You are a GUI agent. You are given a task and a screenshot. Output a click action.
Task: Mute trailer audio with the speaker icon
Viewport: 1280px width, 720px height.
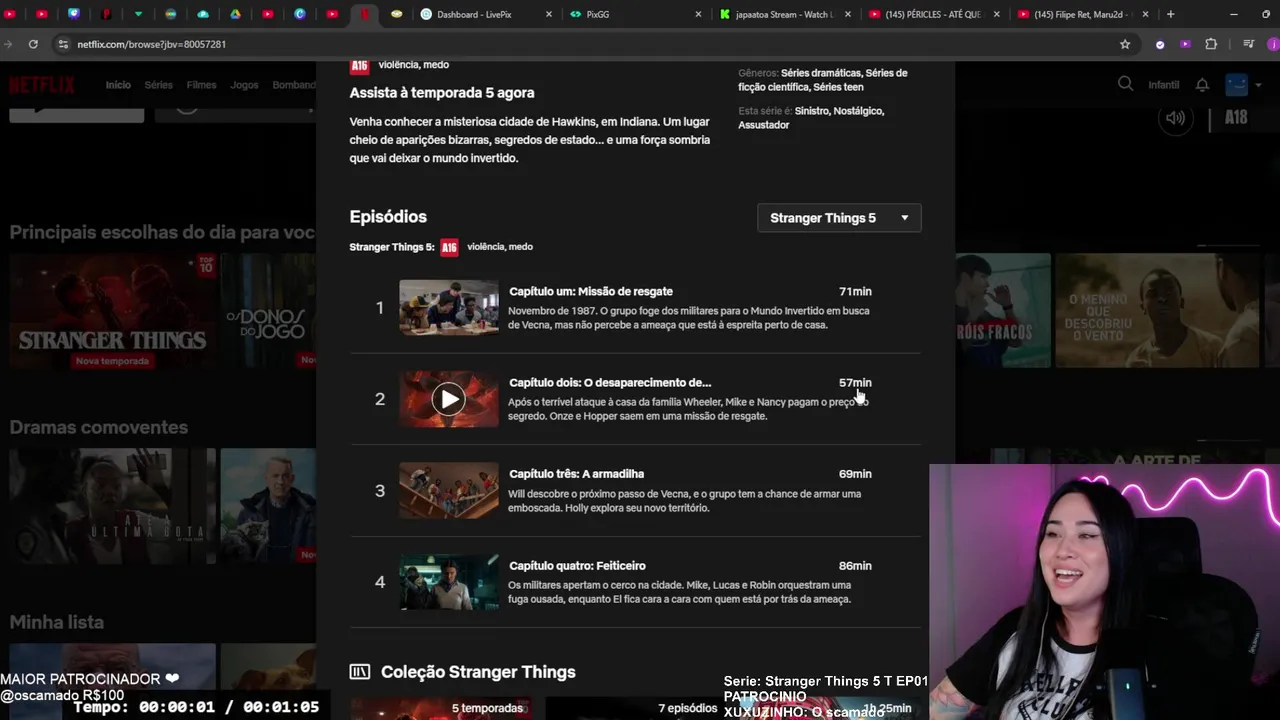[1176, 118]
